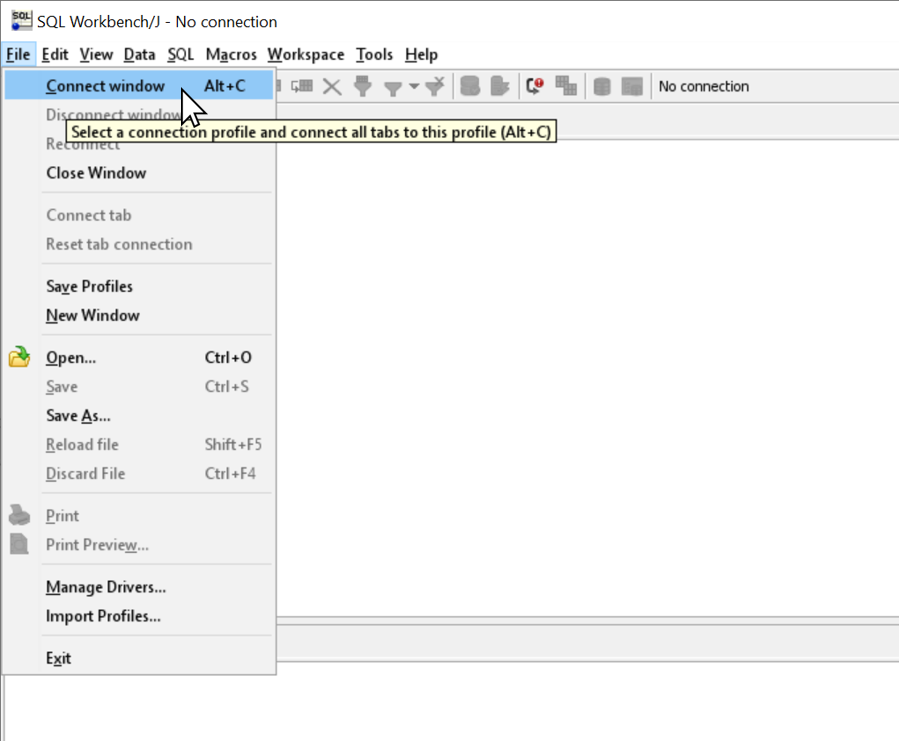The width and height of the screenshot is (899, 741).
Task: Click the reconnect icon with red badge
Action: click(533, 86)
